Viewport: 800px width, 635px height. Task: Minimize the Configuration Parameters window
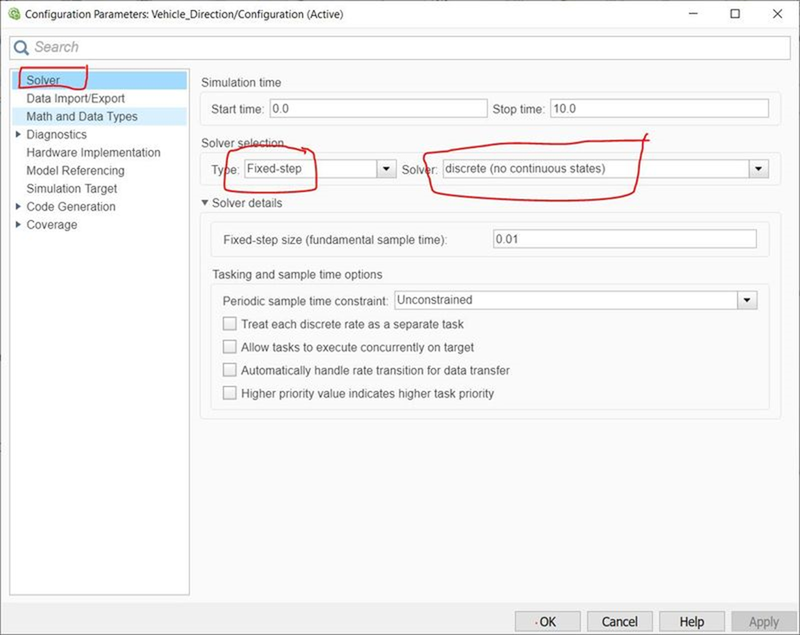tap(693, 14)
